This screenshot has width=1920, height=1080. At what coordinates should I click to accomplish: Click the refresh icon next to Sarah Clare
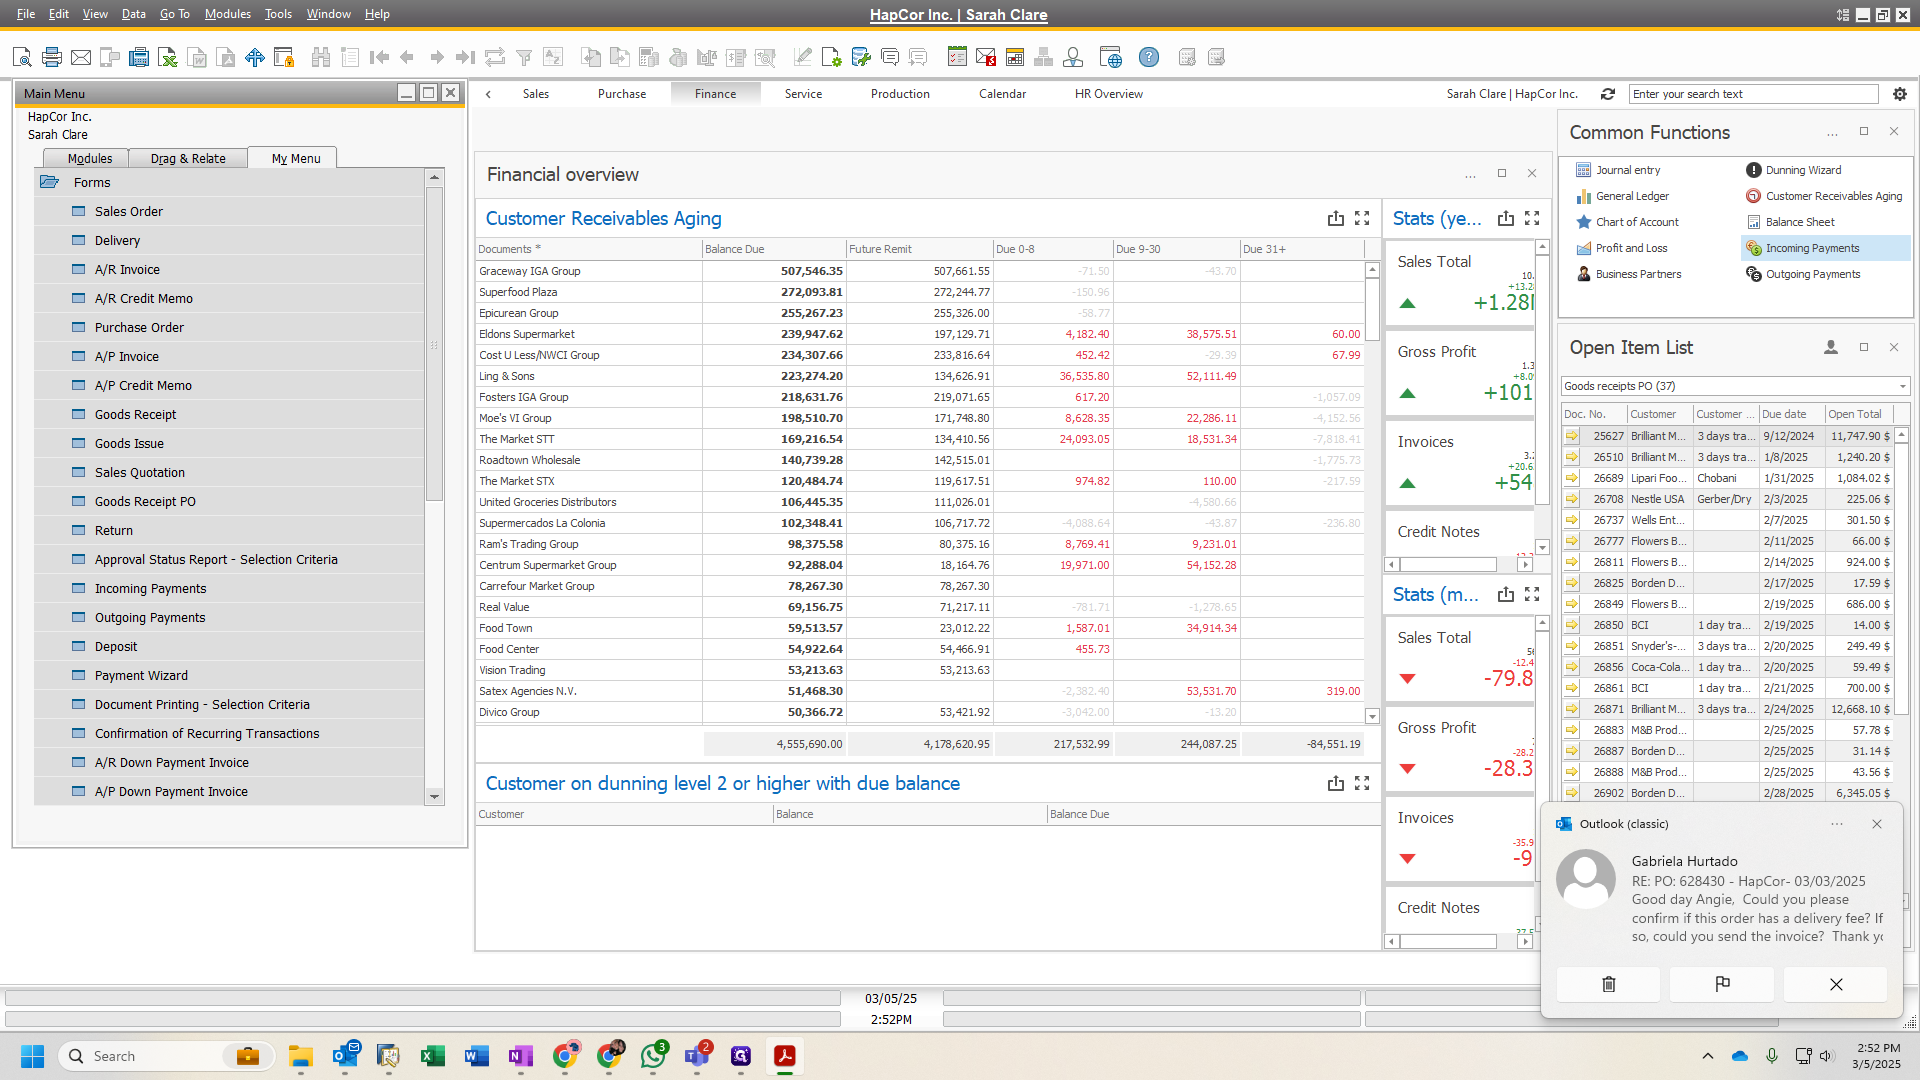[1608, 94]
